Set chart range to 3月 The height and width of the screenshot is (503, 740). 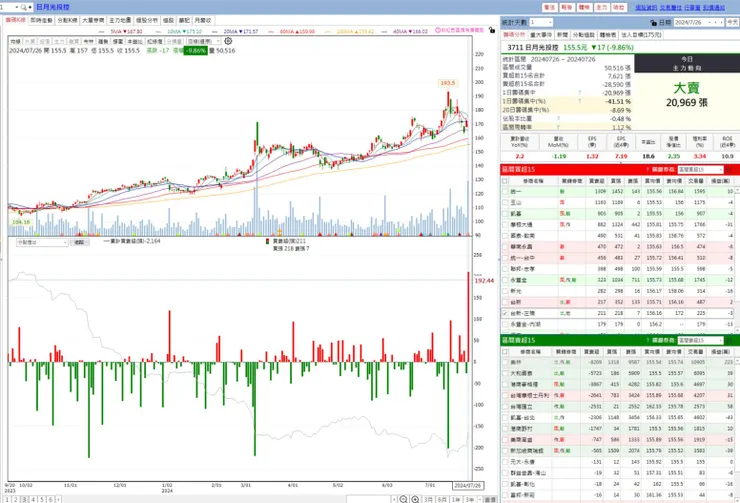pyautogui.click(x=428, y=499)
